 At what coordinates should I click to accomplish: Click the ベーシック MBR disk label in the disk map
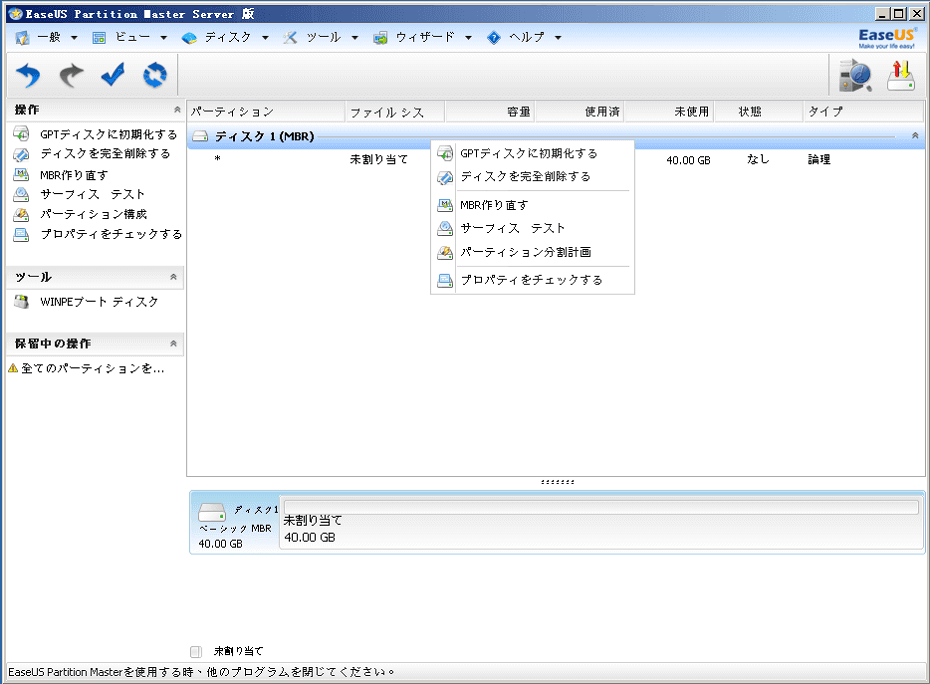coord(235,528)
